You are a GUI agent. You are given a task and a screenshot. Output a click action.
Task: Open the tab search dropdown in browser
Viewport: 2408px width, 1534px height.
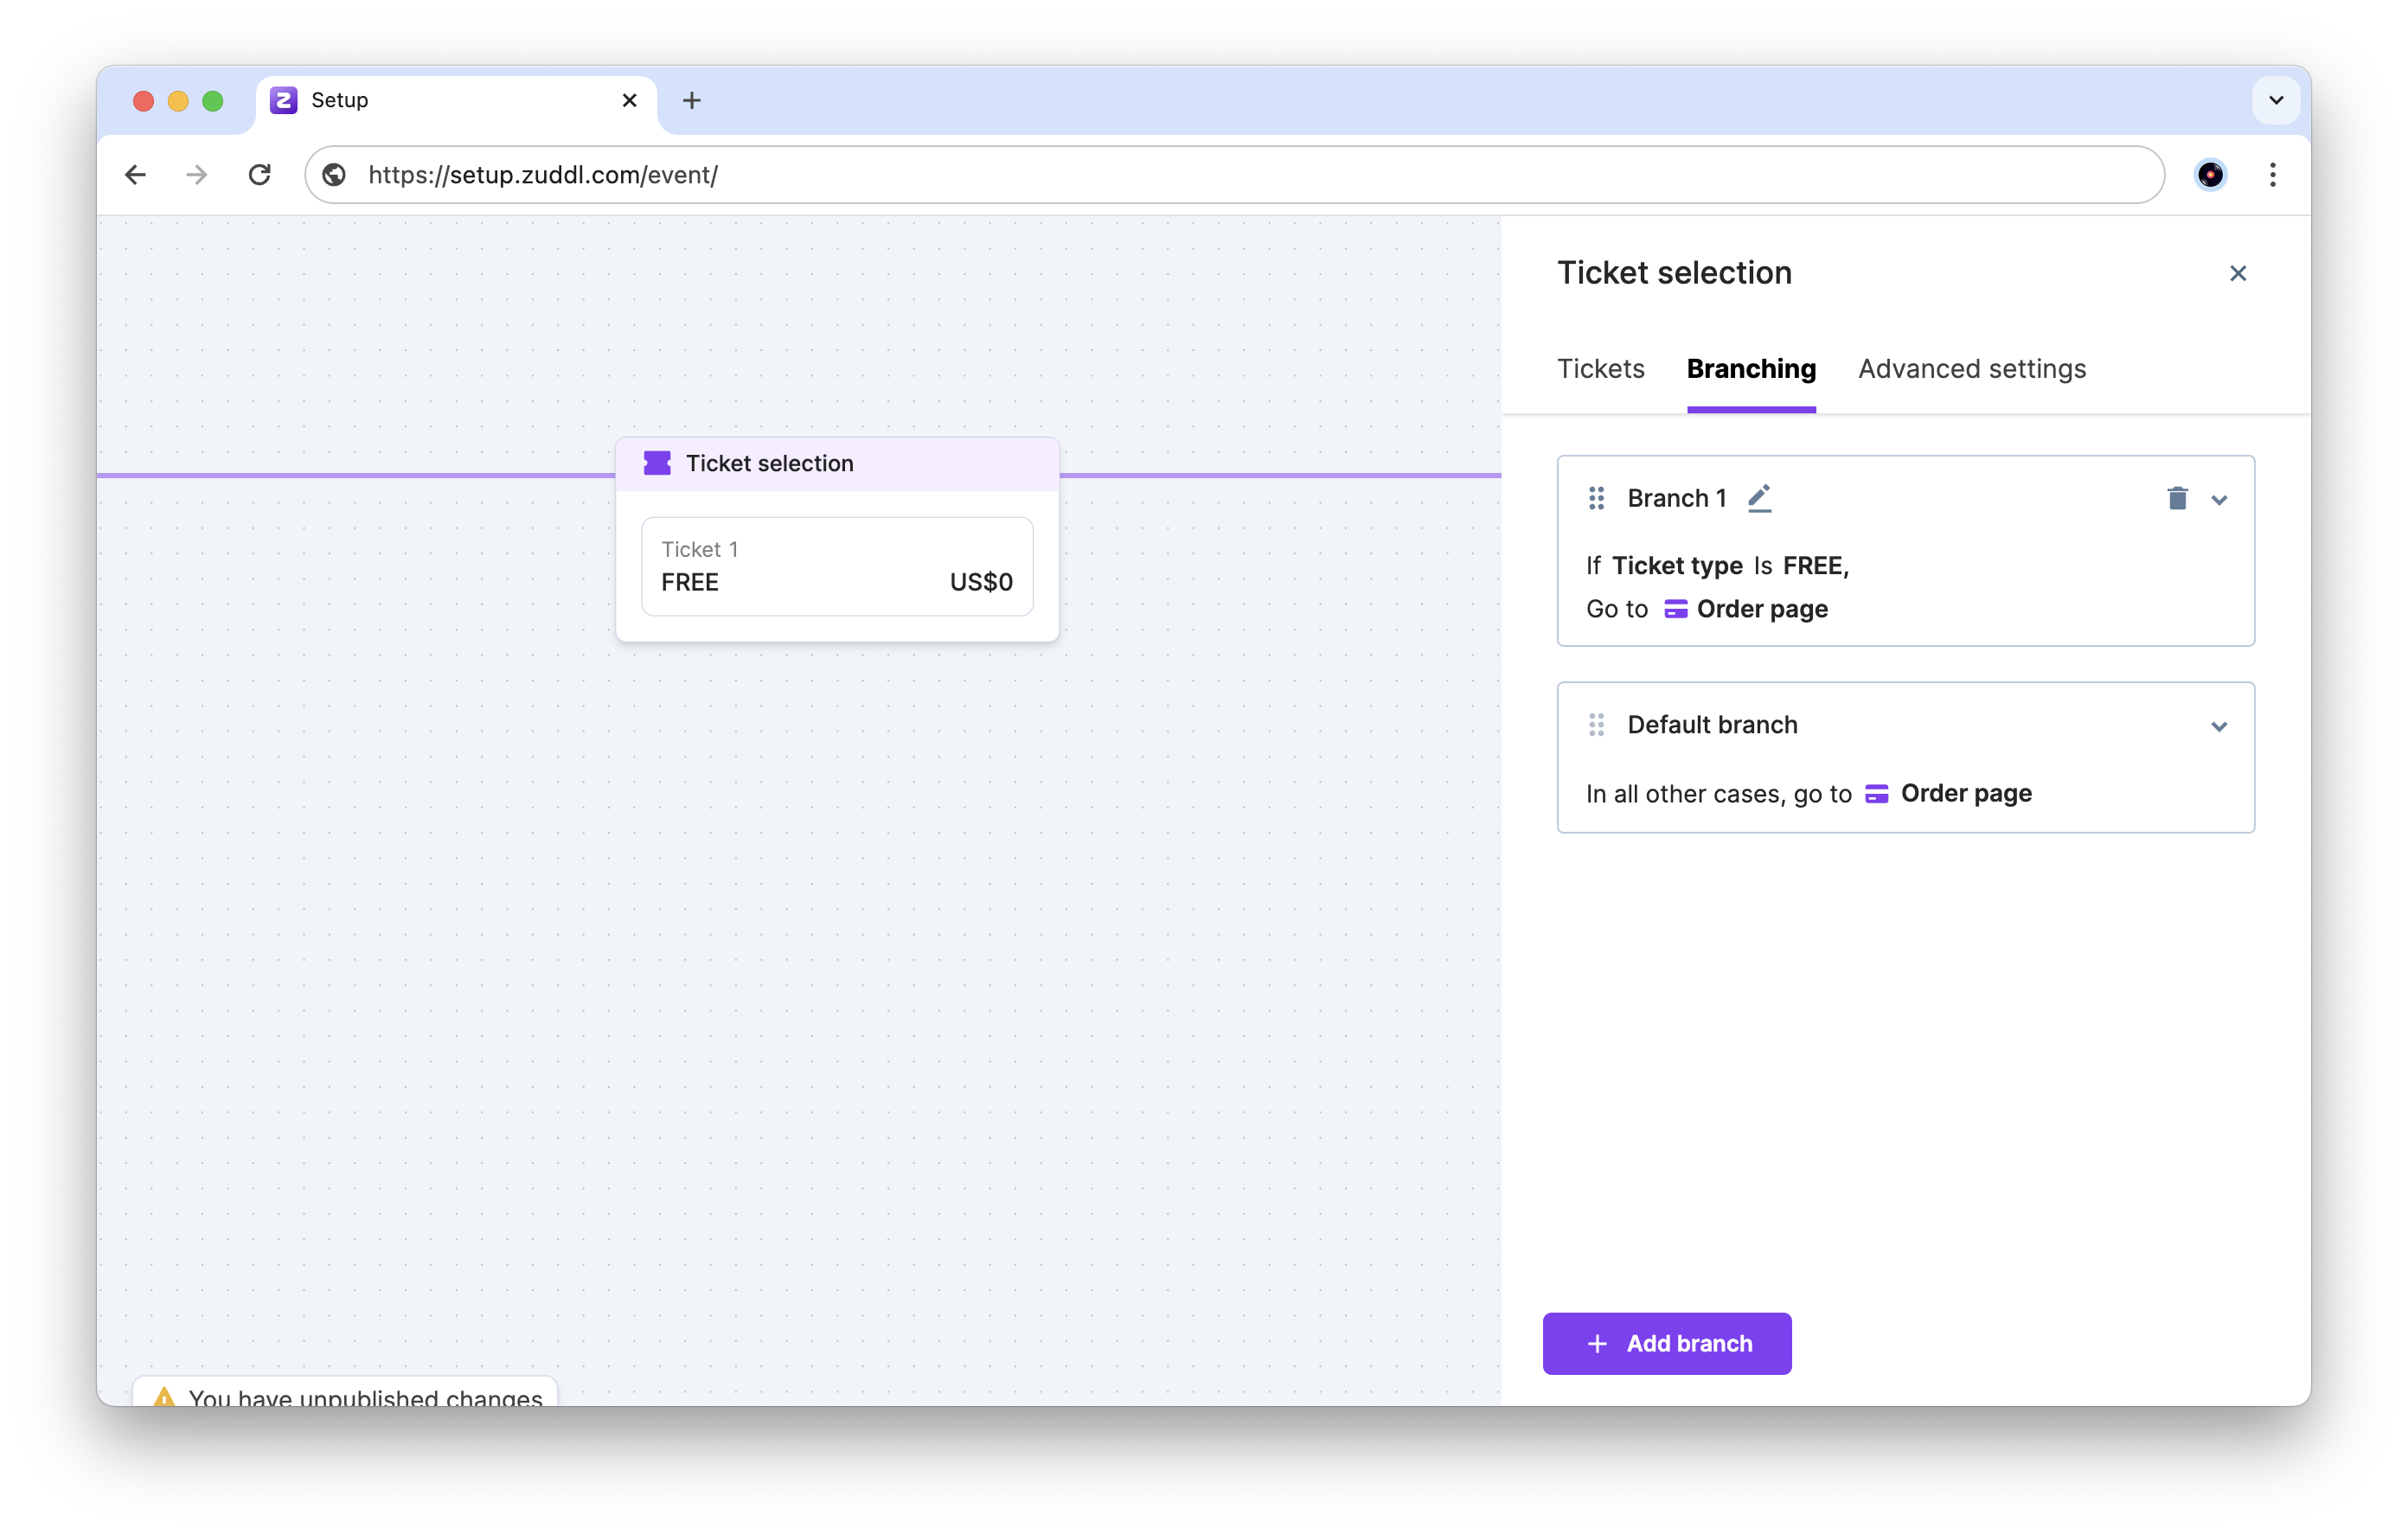pyautogui.click(x=2276, y=100)
